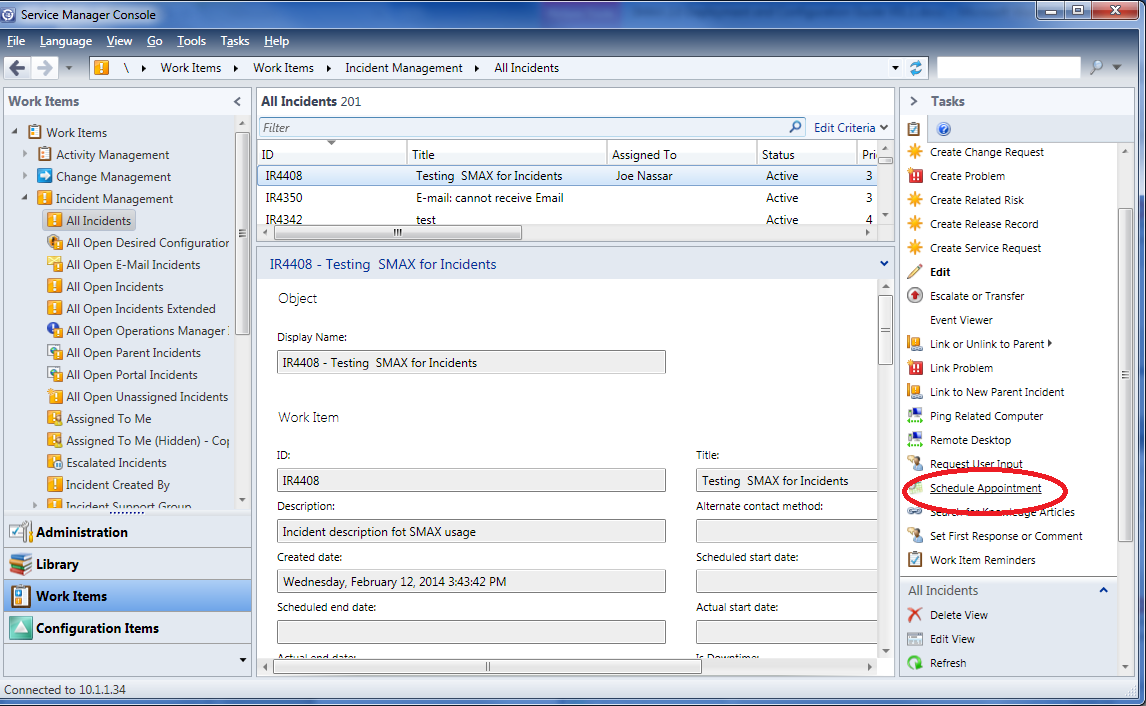This screenshot has width=1146, height=706.
Task: Click the Remote Desktop icon
Action: pyautogui.click(x=914, y=440)
